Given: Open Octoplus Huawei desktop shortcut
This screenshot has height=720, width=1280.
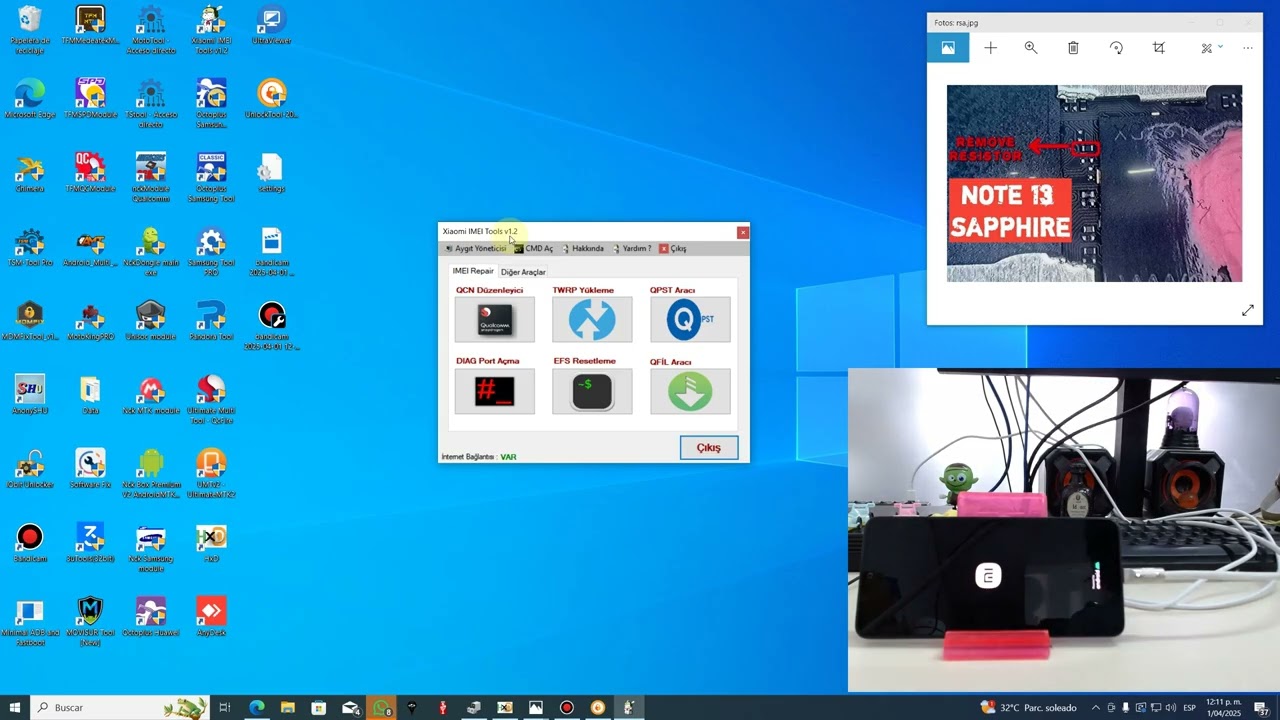Looking at the screenshot, I should [151, 617].
